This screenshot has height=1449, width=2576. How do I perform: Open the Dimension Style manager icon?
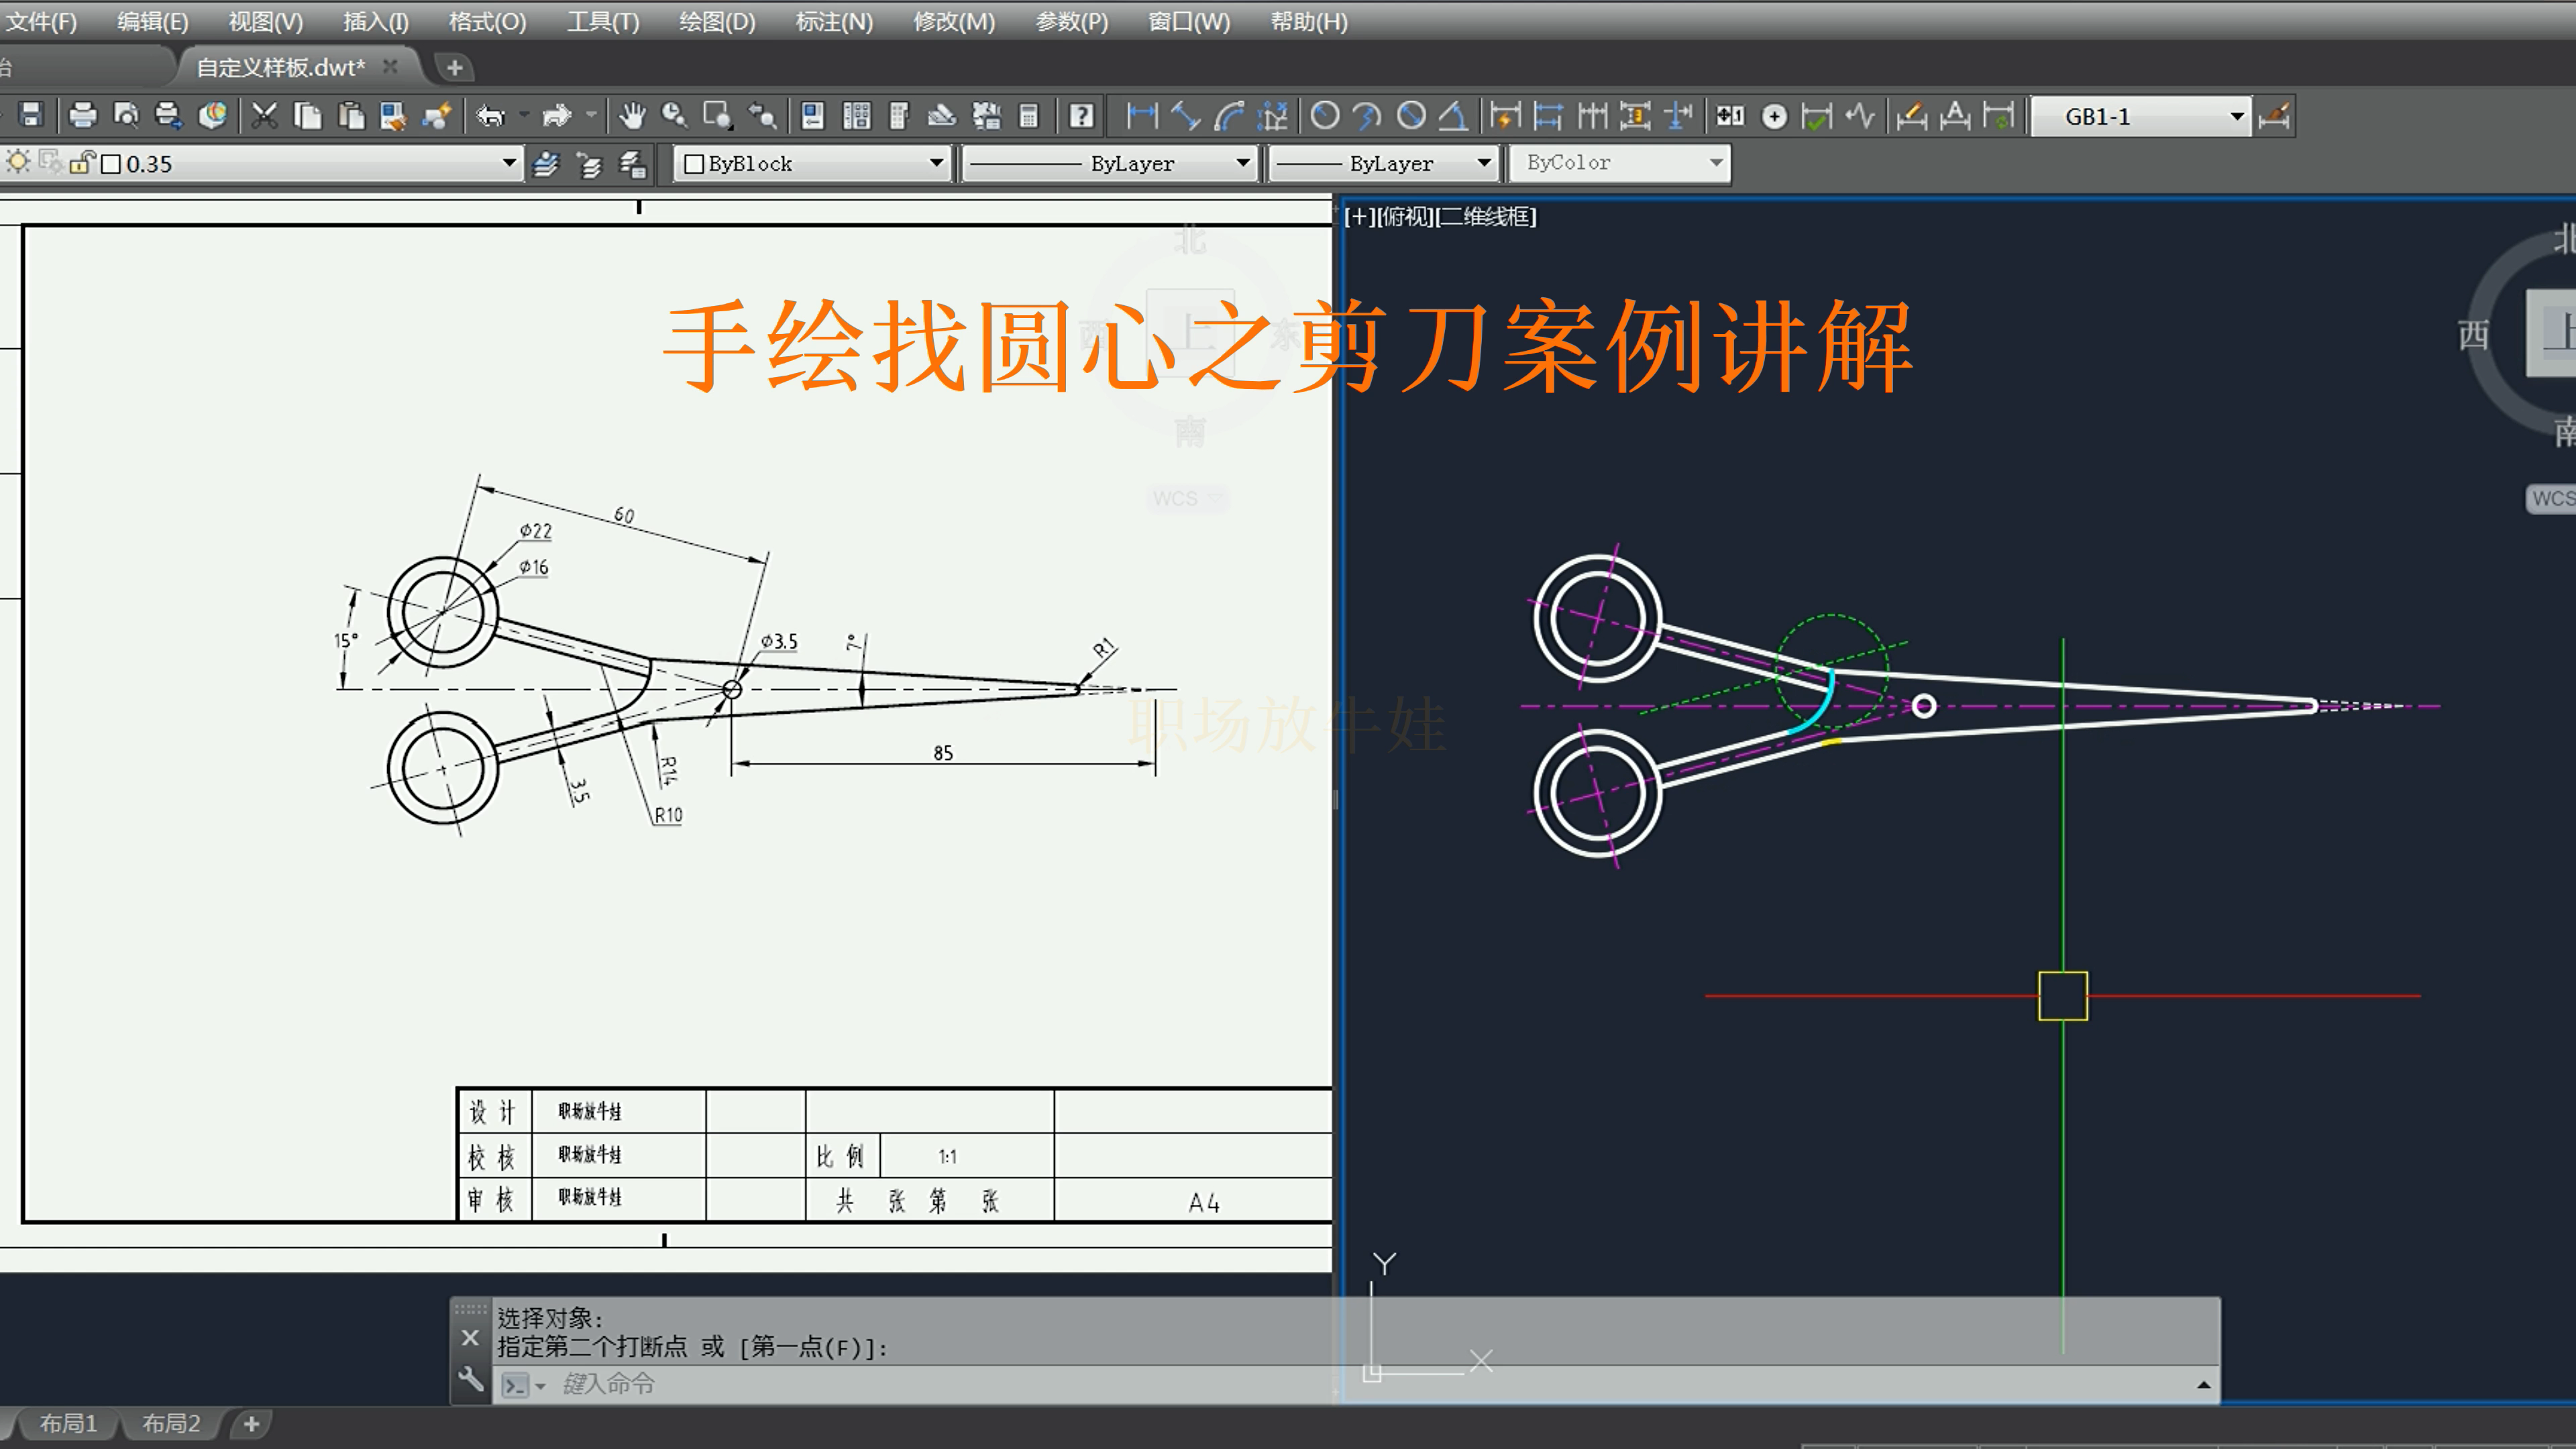[x=2273, y=116]
